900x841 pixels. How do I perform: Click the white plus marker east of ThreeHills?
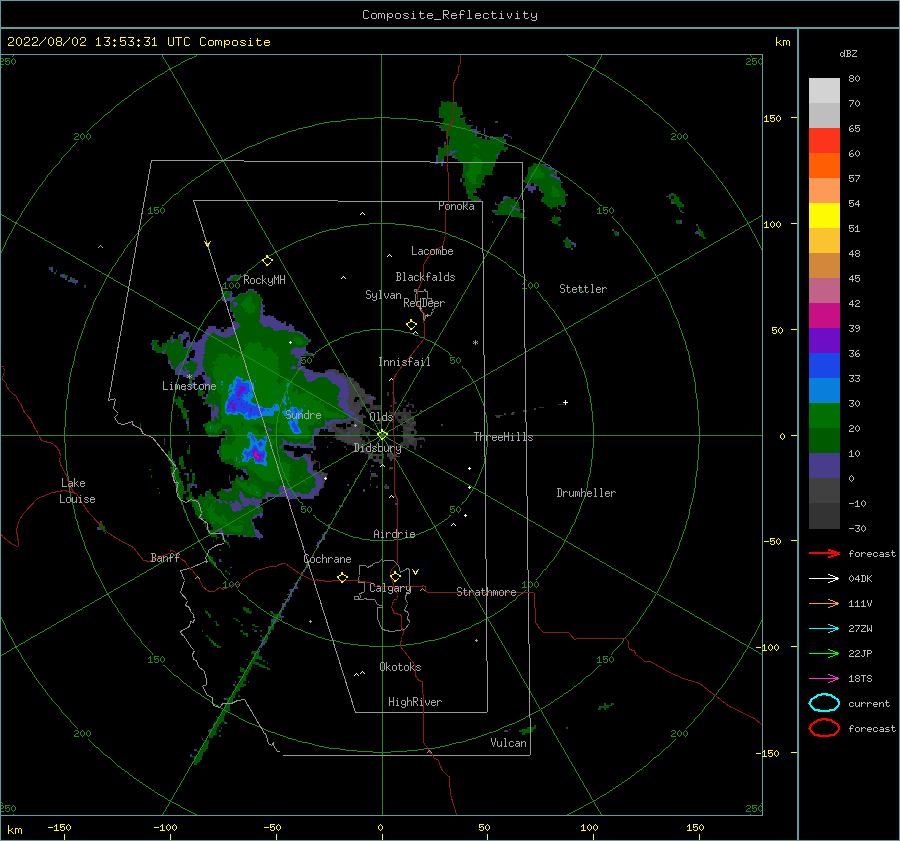click(x=565, y=402)
